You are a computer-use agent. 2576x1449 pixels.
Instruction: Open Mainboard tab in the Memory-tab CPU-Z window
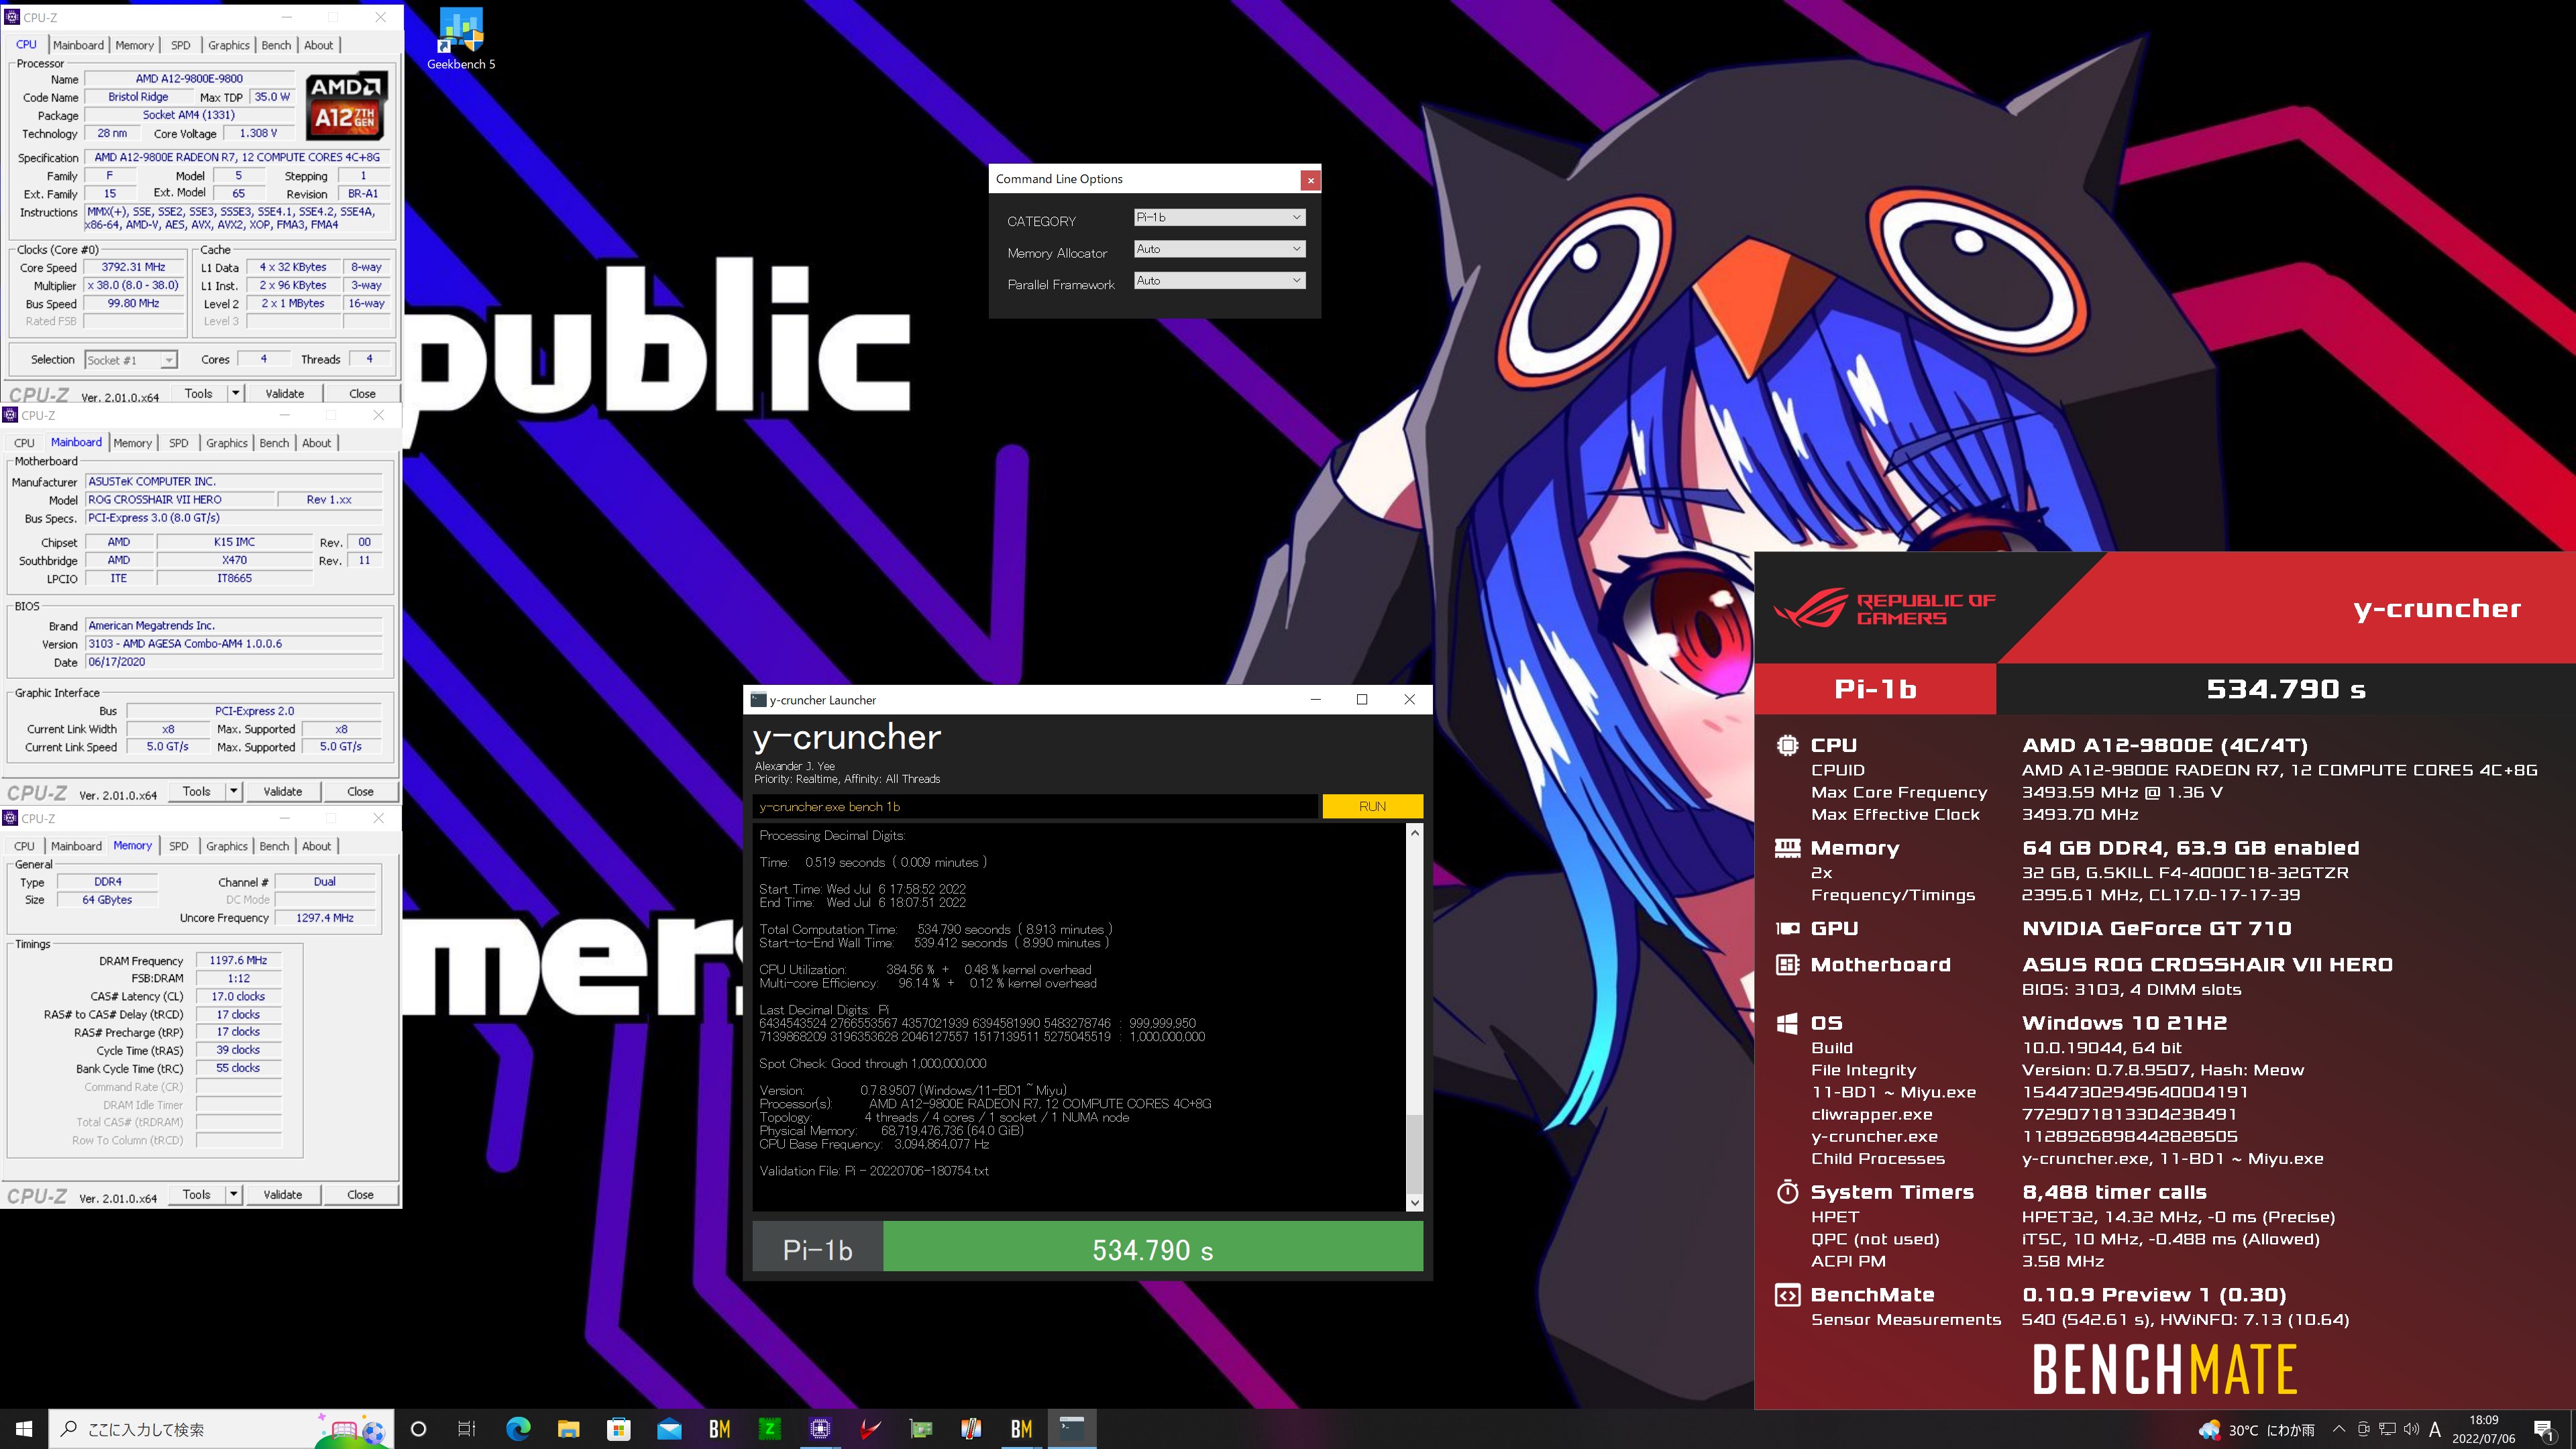click(76, 846)
